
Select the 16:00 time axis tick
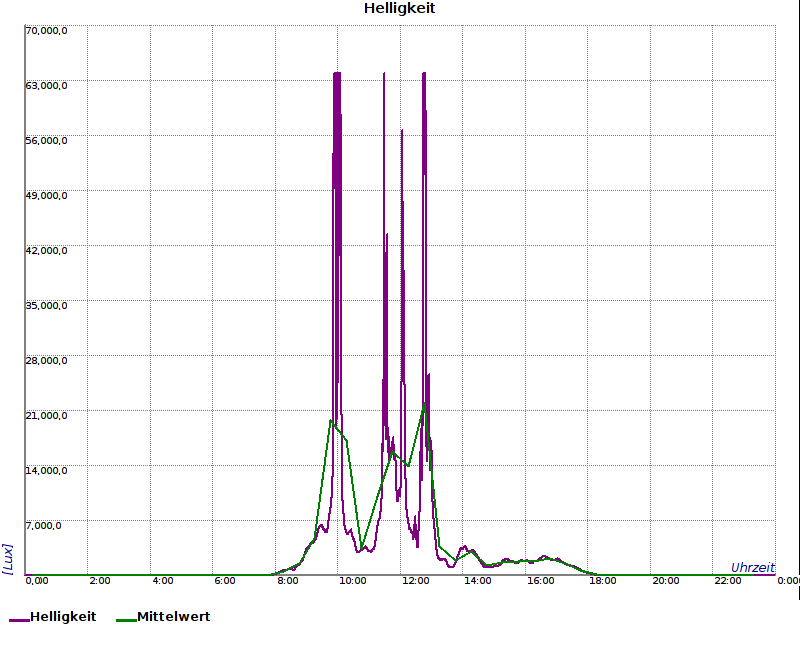[540, 580]
